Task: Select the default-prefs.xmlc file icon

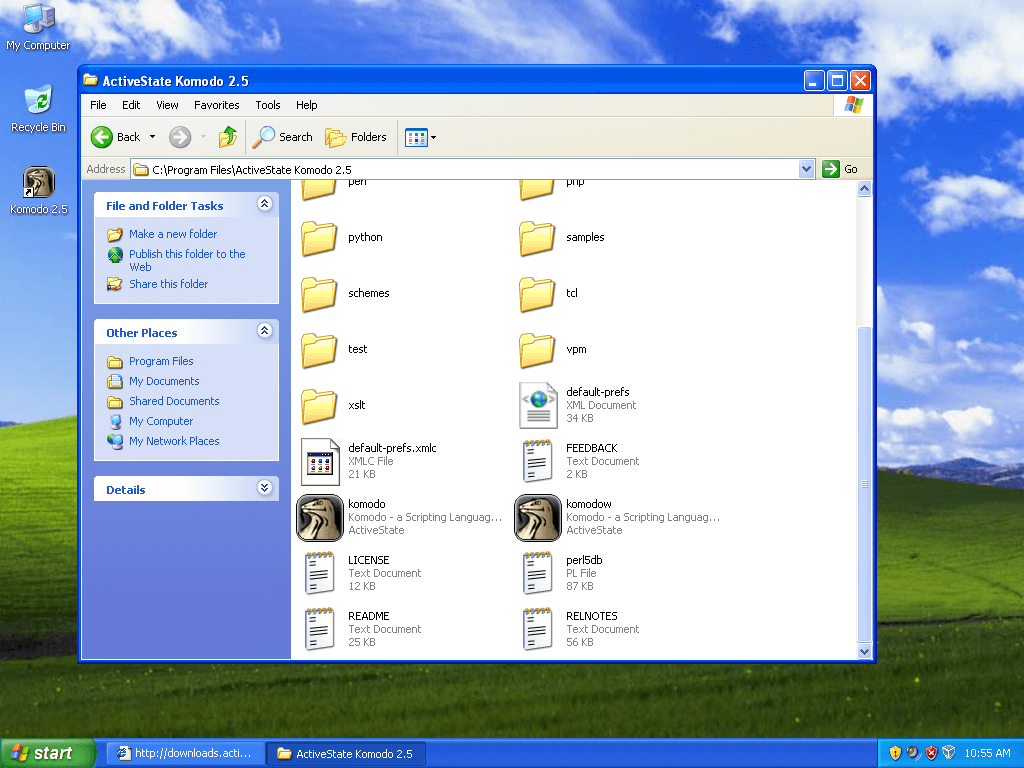Action: click(x=320, y=462)
